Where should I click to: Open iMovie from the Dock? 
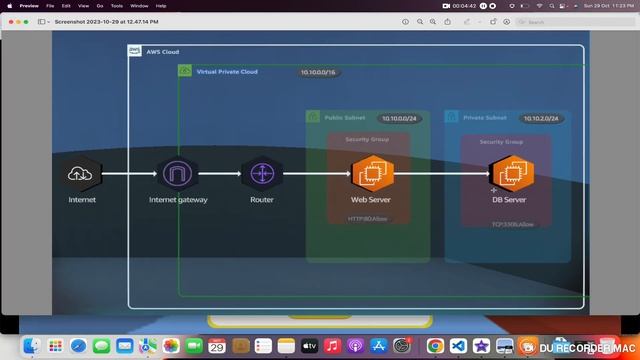(482, 346)
